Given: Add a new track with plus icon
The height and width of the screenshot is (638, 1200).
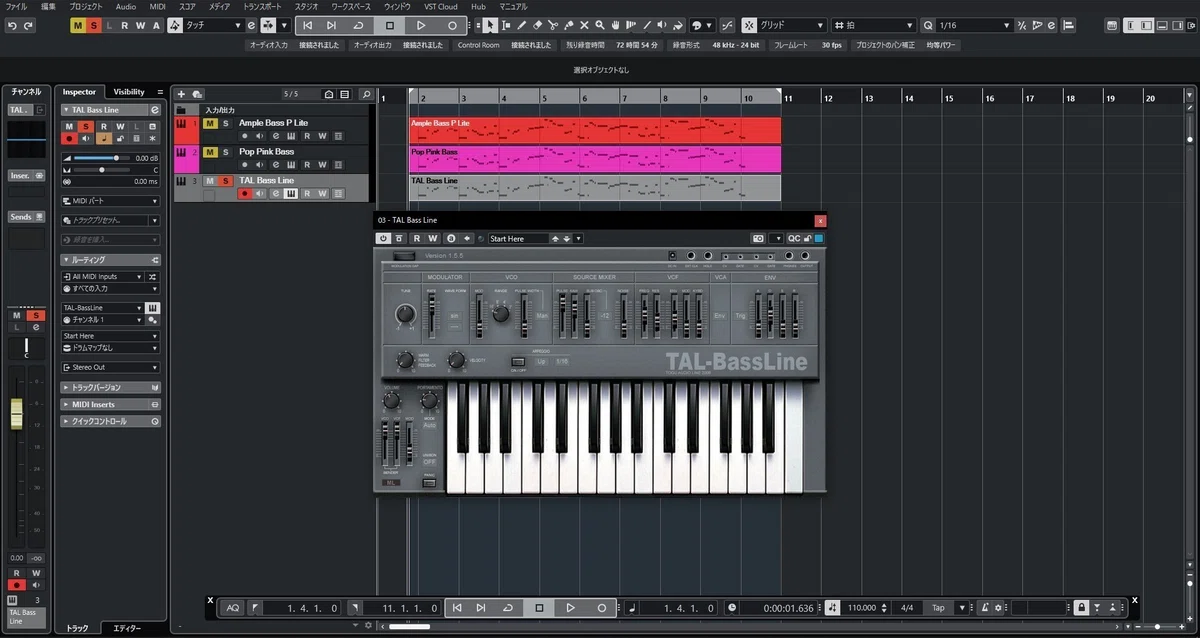Looking at the screenshot, I should 182,94.
